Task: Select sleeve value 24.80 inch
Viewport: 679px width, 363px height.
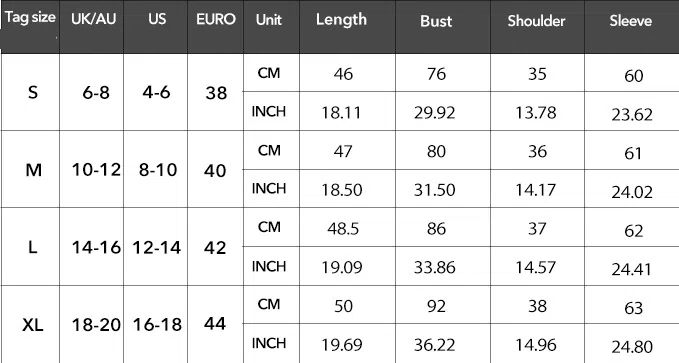Action: coord(632,347)
